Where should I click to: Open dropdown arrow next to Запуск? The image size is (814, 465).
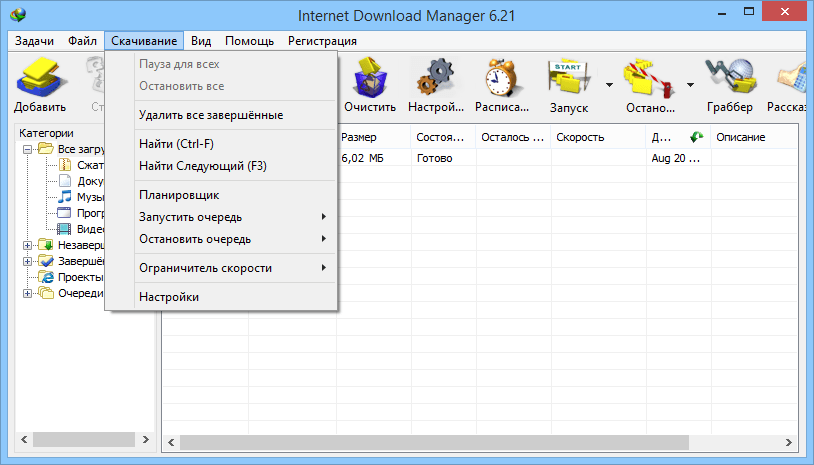(x=609, y=84)
